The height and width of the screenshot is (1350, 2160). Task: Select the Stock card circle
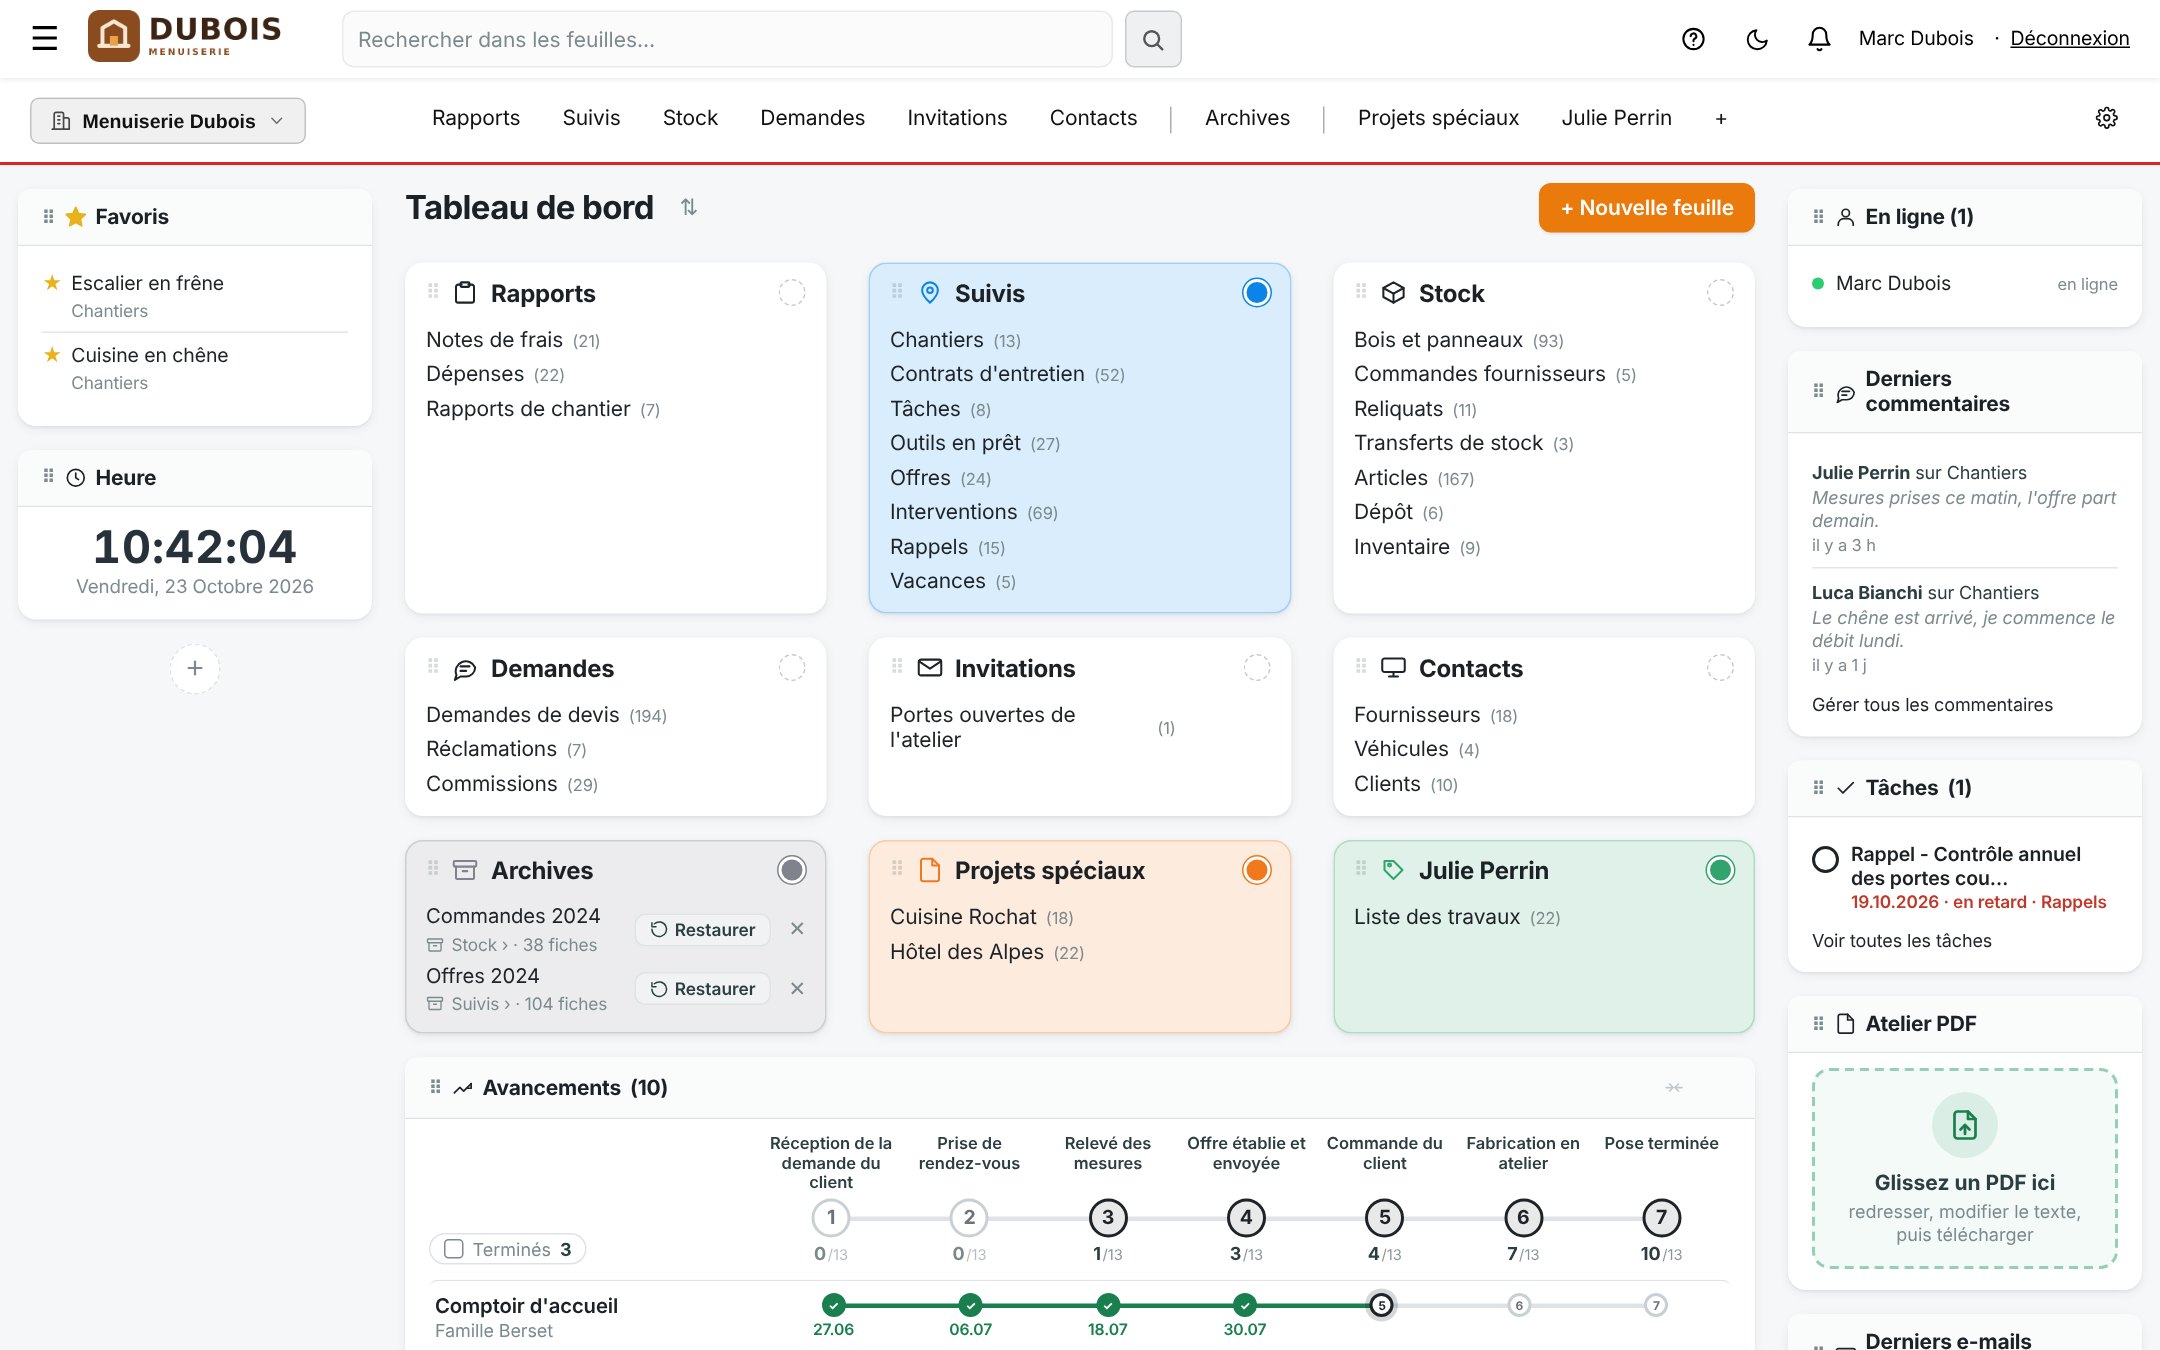[x=1720, y=292]
